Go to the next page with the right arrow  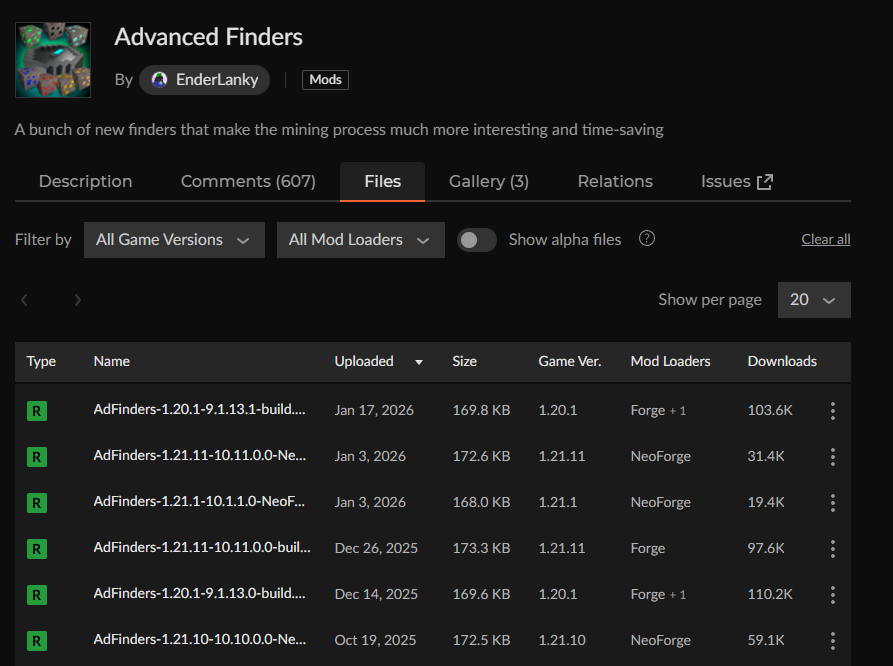click(78, 300)
